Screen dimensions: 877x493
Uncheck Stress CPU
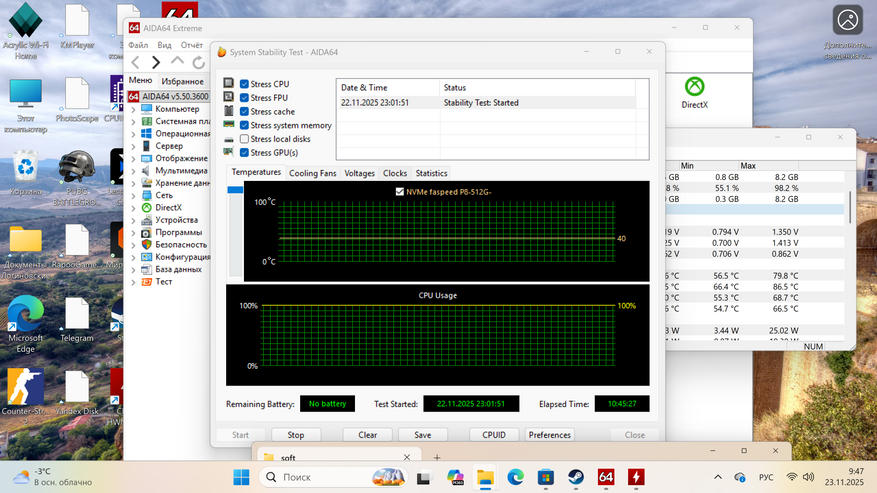point(244,84)
